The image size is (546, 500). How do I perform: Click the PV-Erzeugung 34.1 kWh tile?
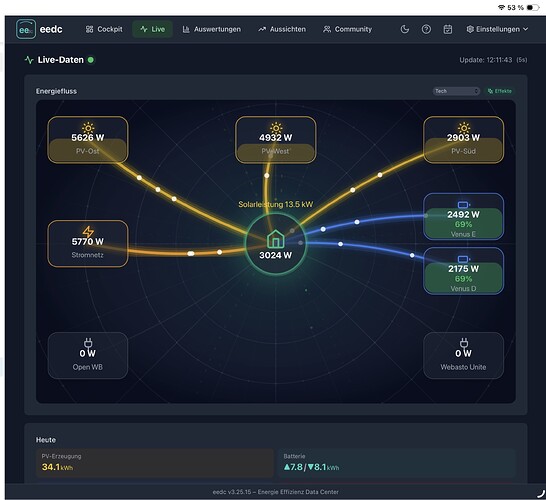[155, 463]
